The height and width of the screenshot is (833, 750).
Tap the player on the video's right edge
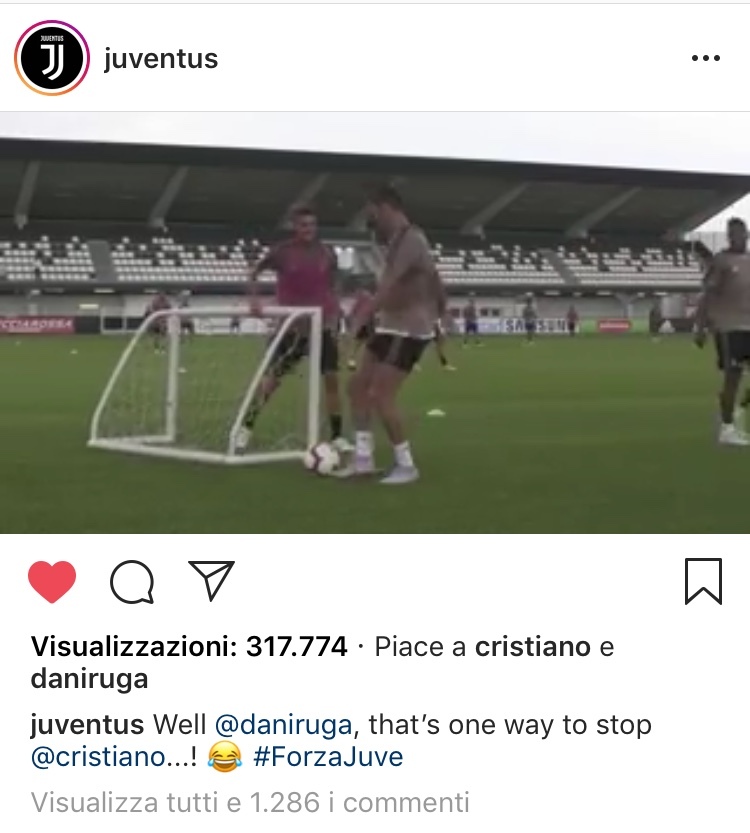coord(725,330)
